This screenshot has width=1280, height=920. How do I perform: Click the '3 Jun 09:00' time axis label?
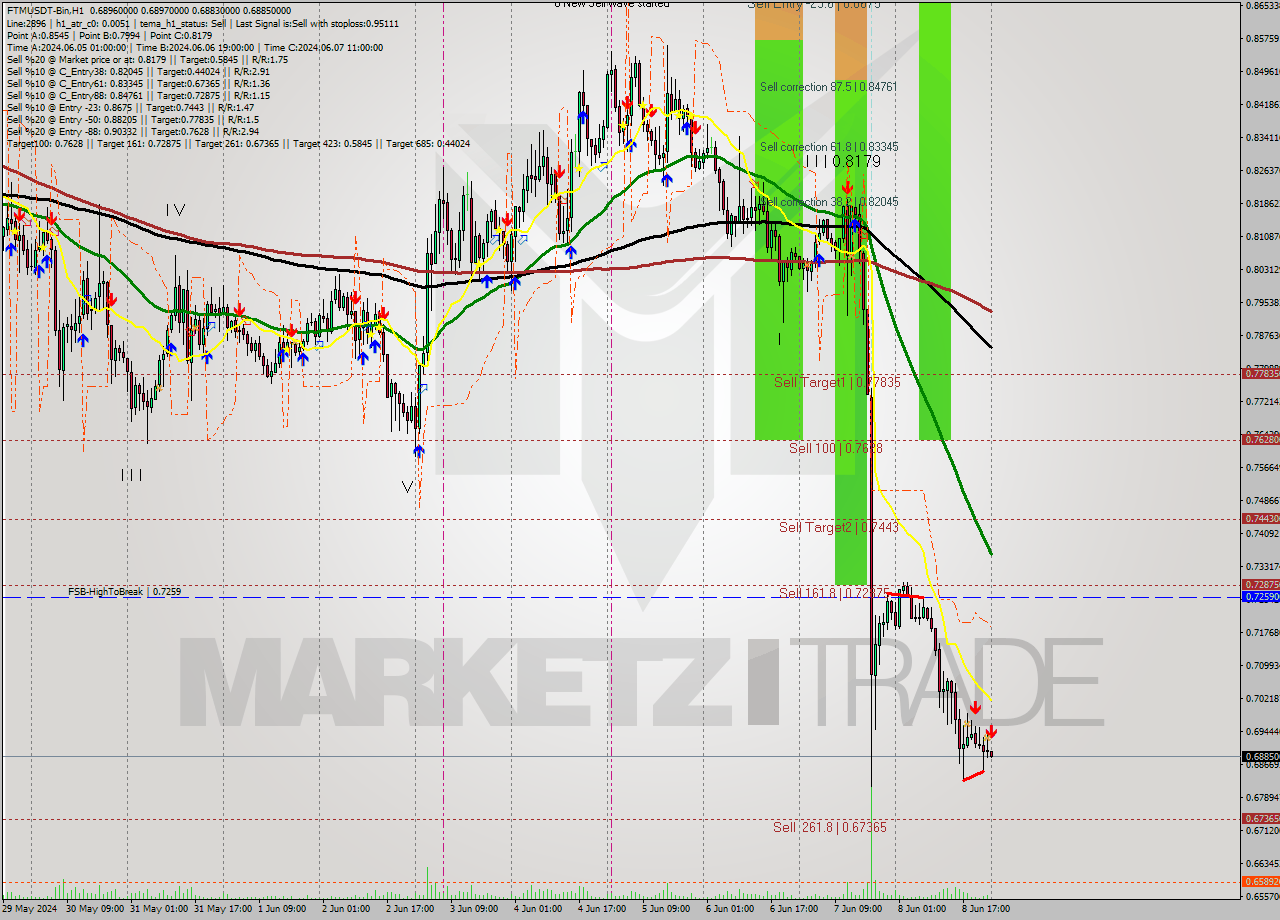pos(474,909)
